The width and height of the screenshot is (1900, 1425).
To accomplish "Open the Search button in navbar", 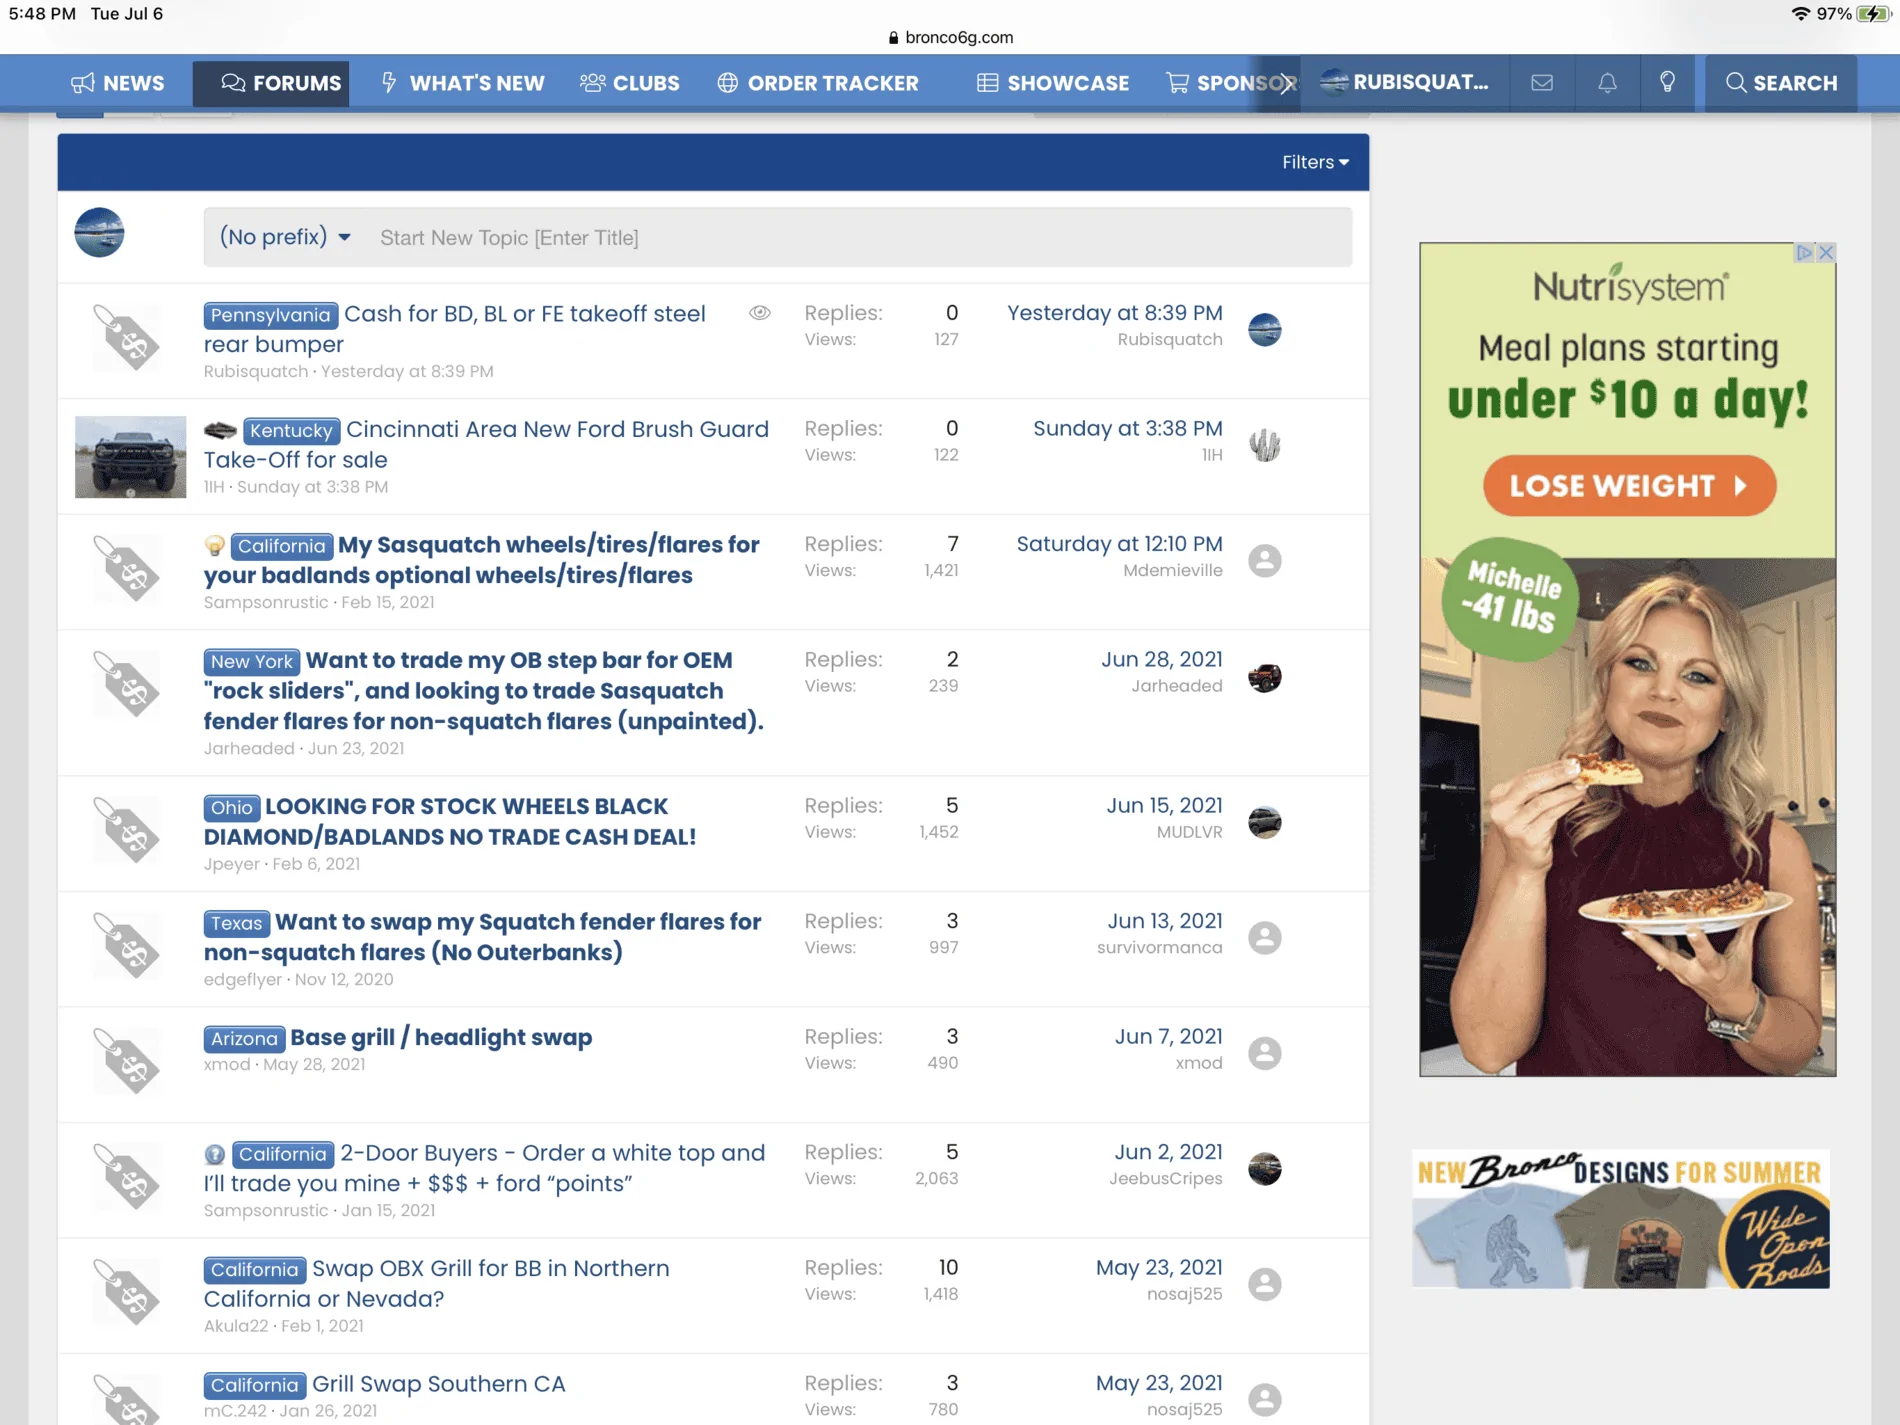I will tap(1781, 83).
